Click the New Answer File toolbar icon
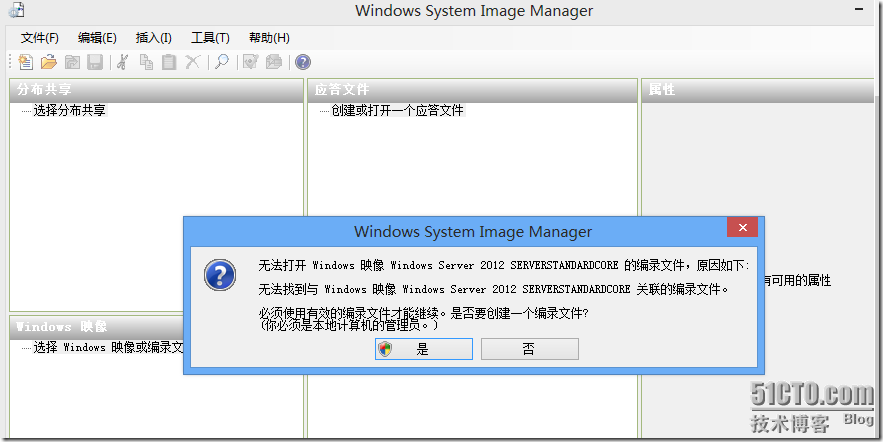883x442 pixels. 25,62
